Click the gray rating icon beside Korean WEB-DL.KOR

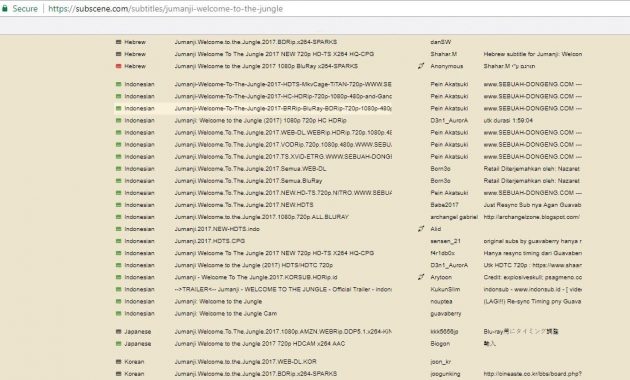(119, 362)
